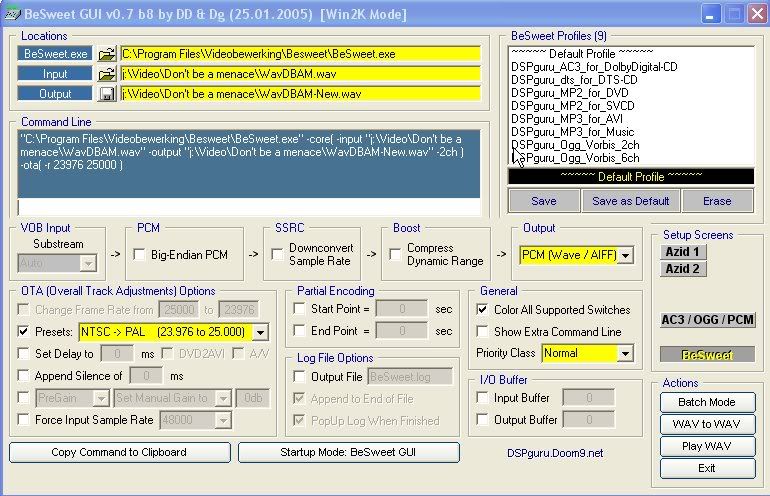Click the BeSweet.exe path field
Image resolution: width=770 pixels, height=496 pixels.
click(300, 54)
